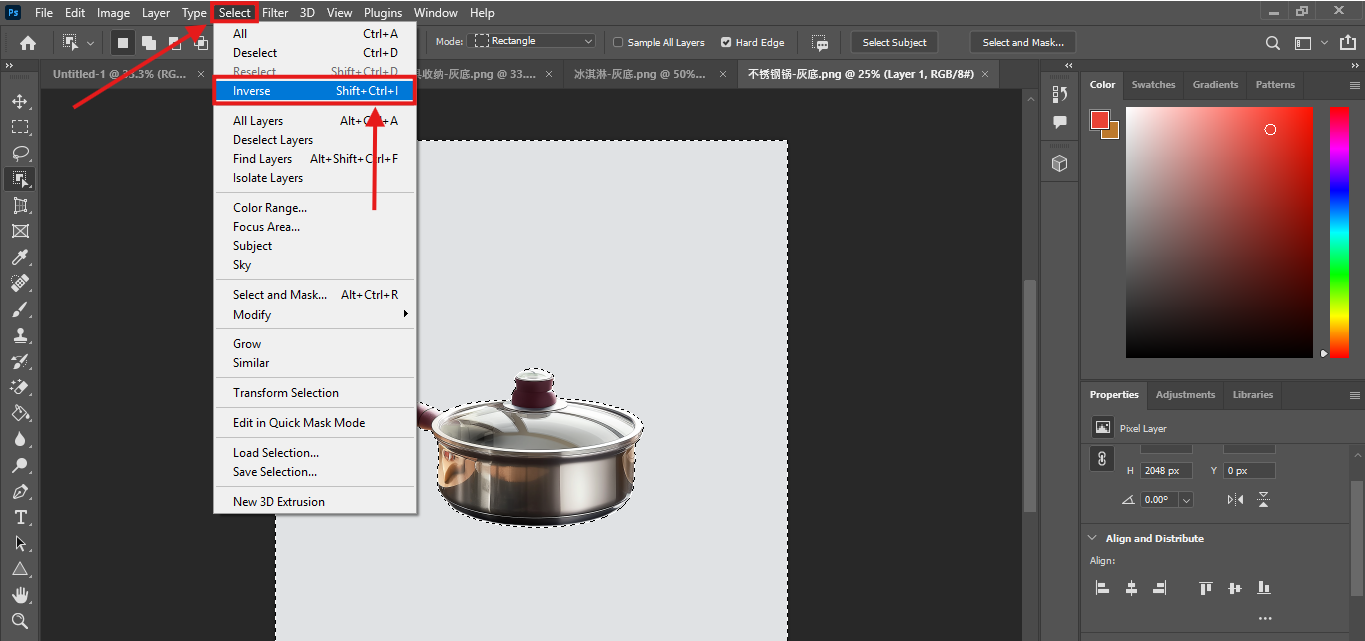Open the feedback speech bubble icon

pyautogui.click(x=820, y=43)
